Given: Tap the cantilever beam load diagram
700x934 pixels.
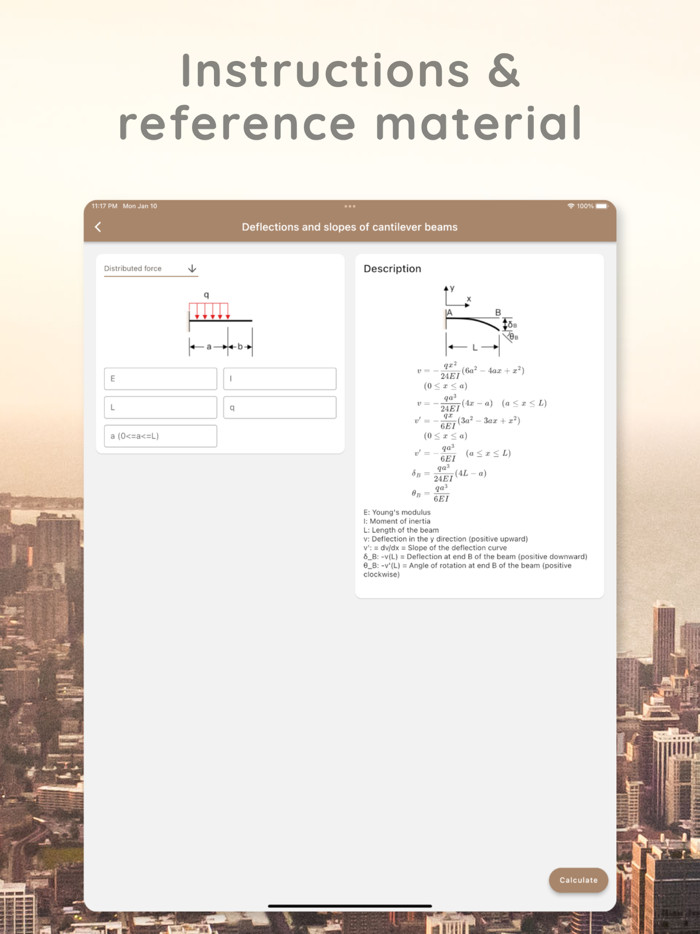Looking at the screenshot, I should pos(220,325).
